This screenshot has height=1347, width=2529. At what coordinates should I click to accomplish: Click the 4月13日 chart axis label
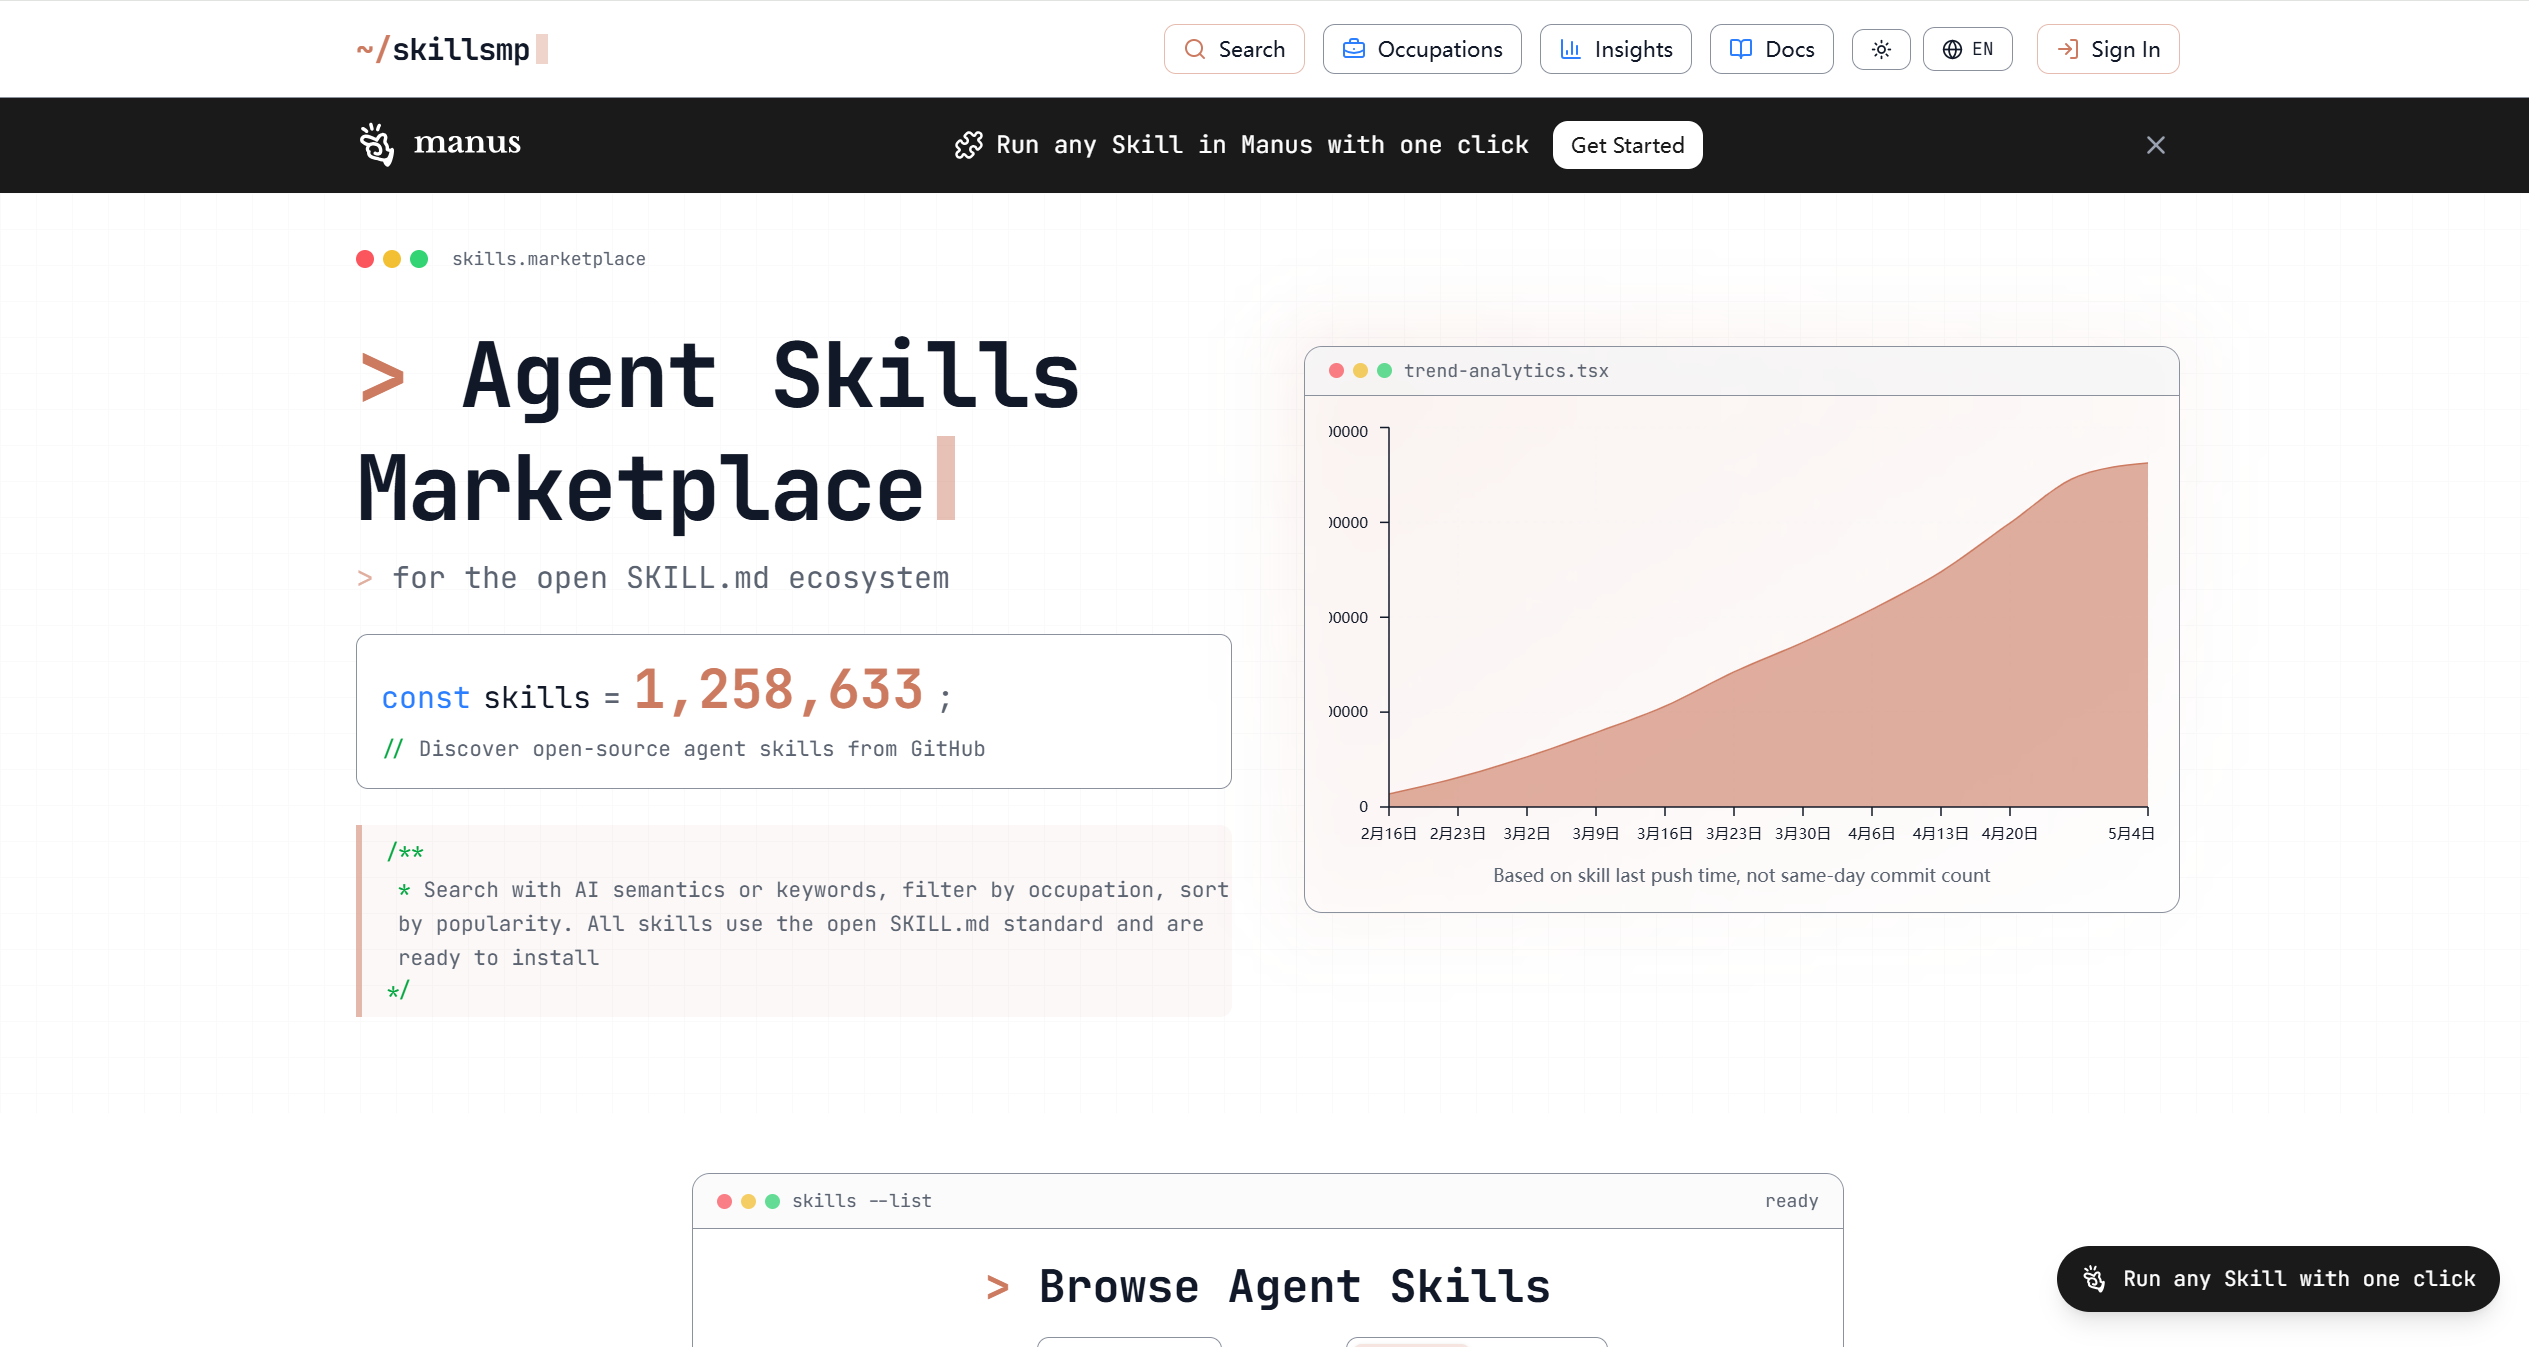click(1941, 834)
